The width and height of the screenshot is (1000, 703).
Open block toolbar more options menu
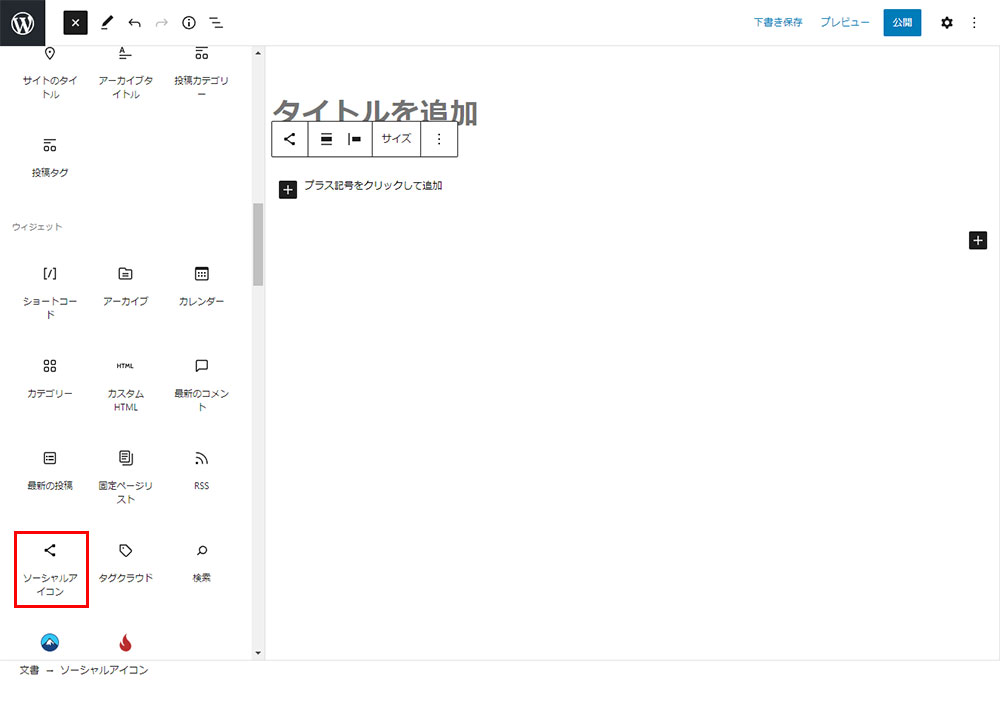click(x=439, y=139)
